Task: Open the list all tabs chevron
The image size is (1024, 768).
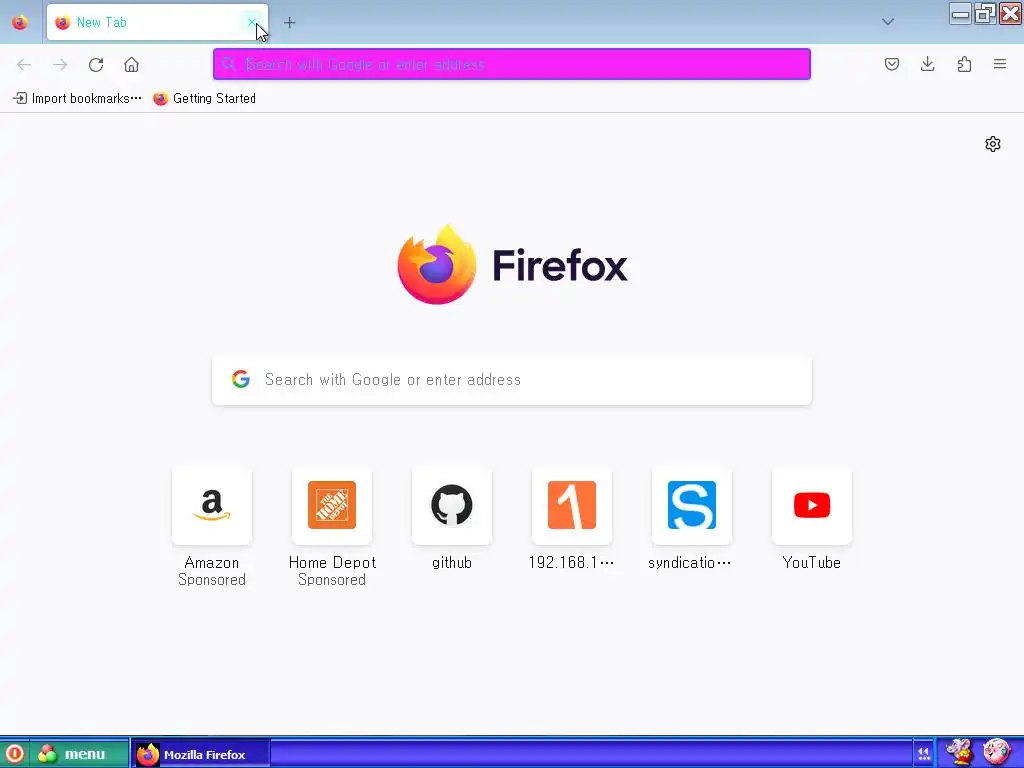Action: pos(888,22)
